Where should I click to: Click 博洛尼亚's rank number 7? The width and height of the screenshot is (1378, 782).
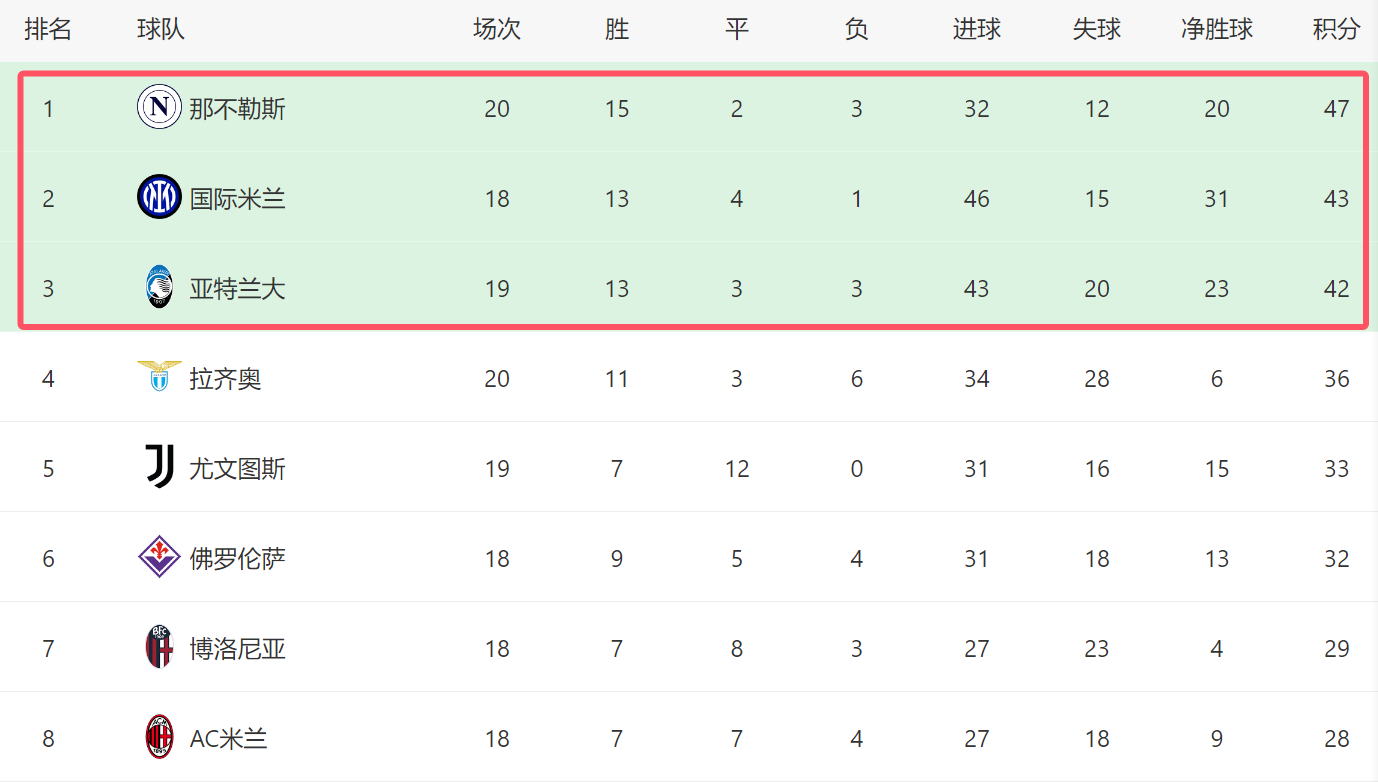(48, 649)
